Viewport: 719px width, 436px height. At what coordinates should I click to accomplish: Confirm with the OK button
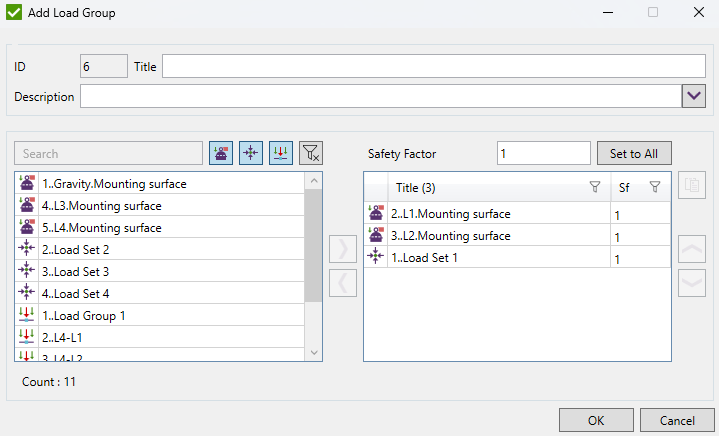point(596,420)
